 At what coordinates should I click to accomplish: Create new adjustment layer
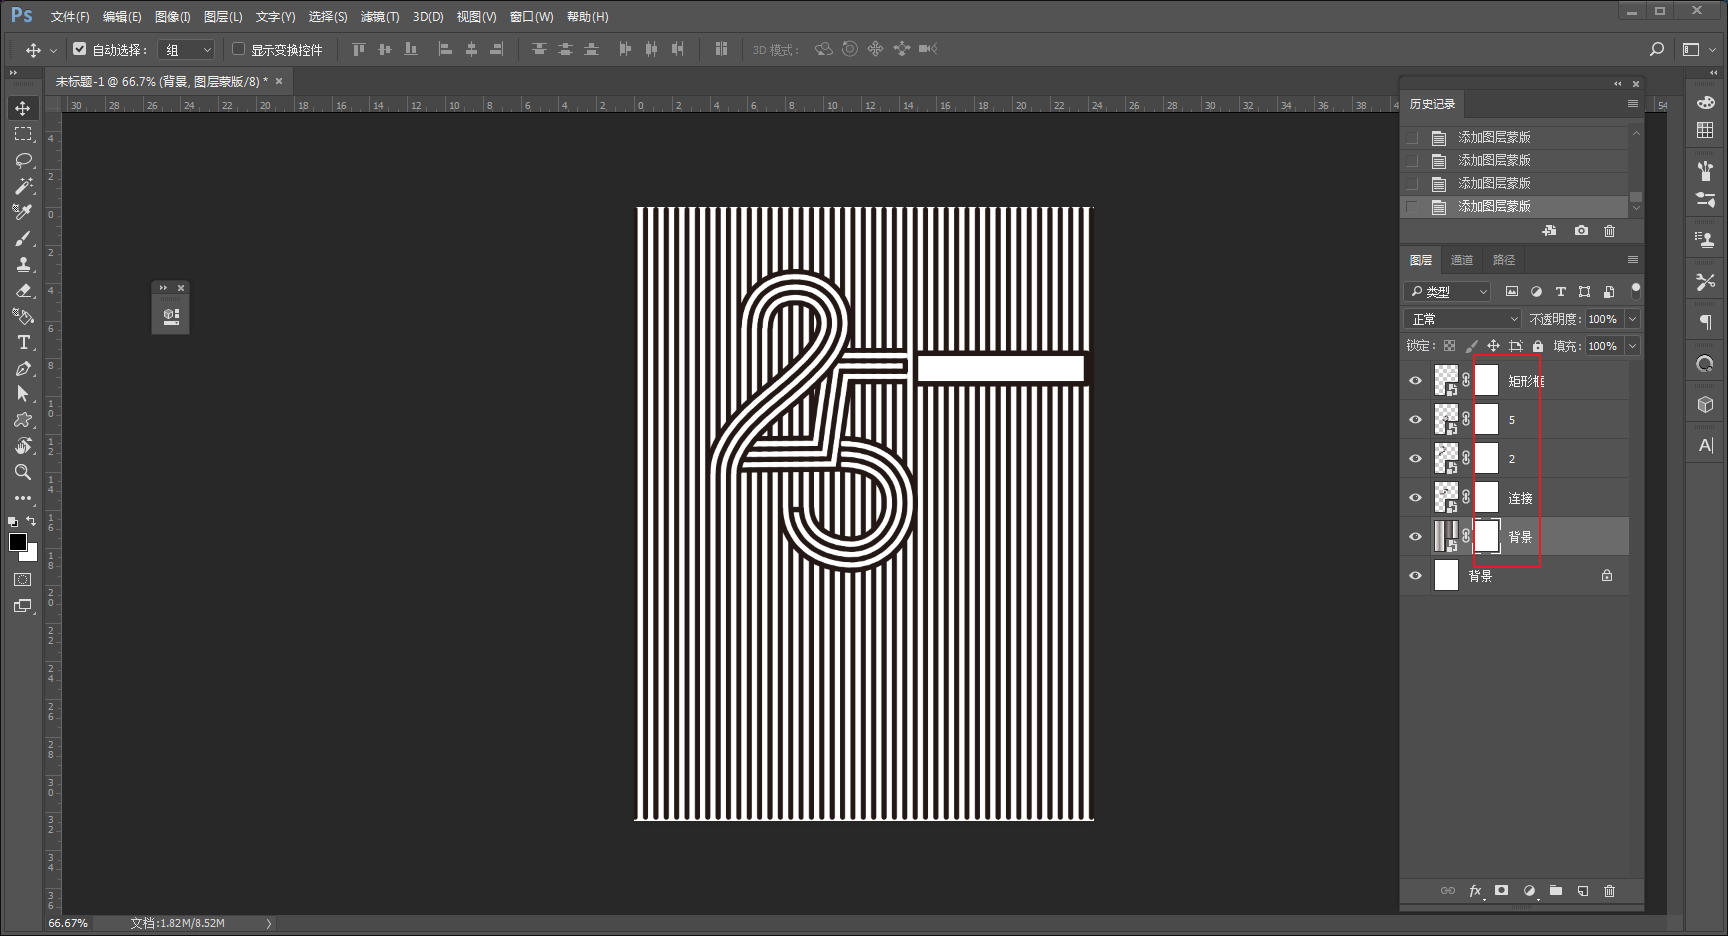1529,890
